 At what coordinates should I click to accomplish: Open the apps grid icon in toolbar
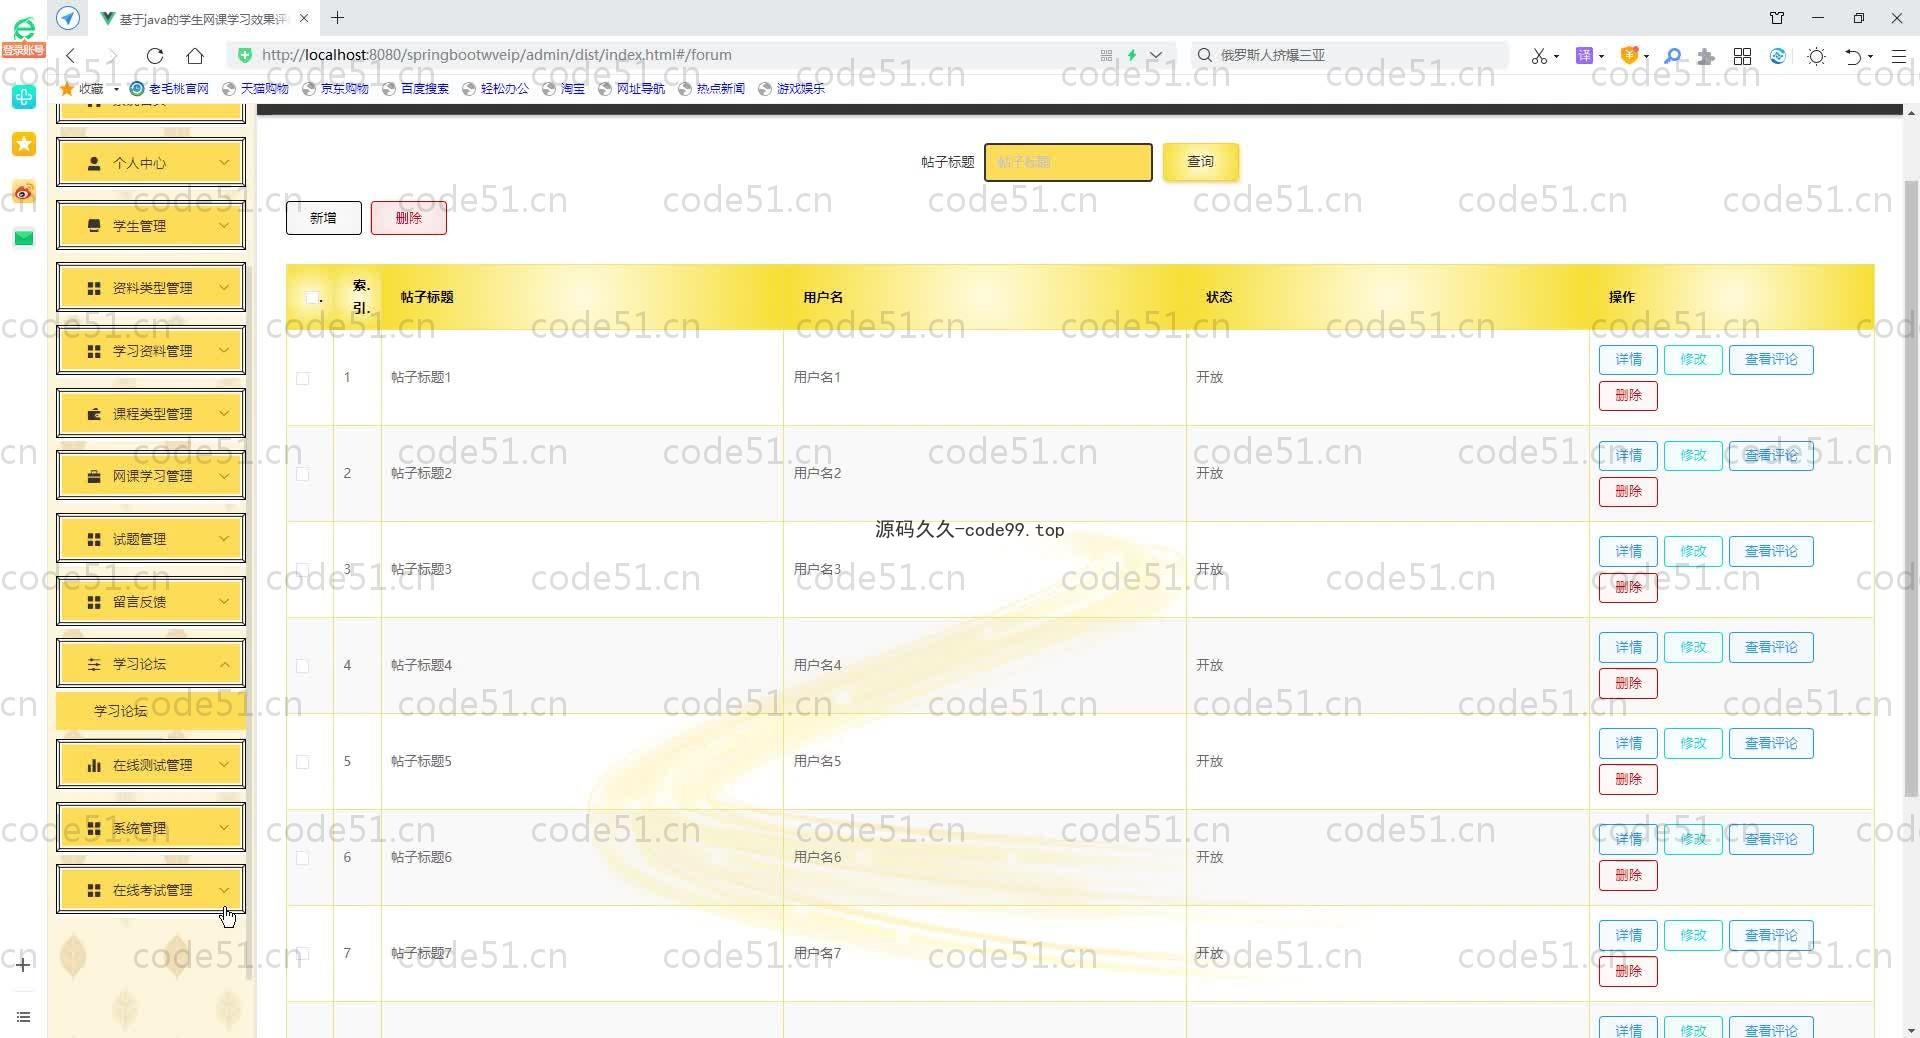(x=1742, y=56)
